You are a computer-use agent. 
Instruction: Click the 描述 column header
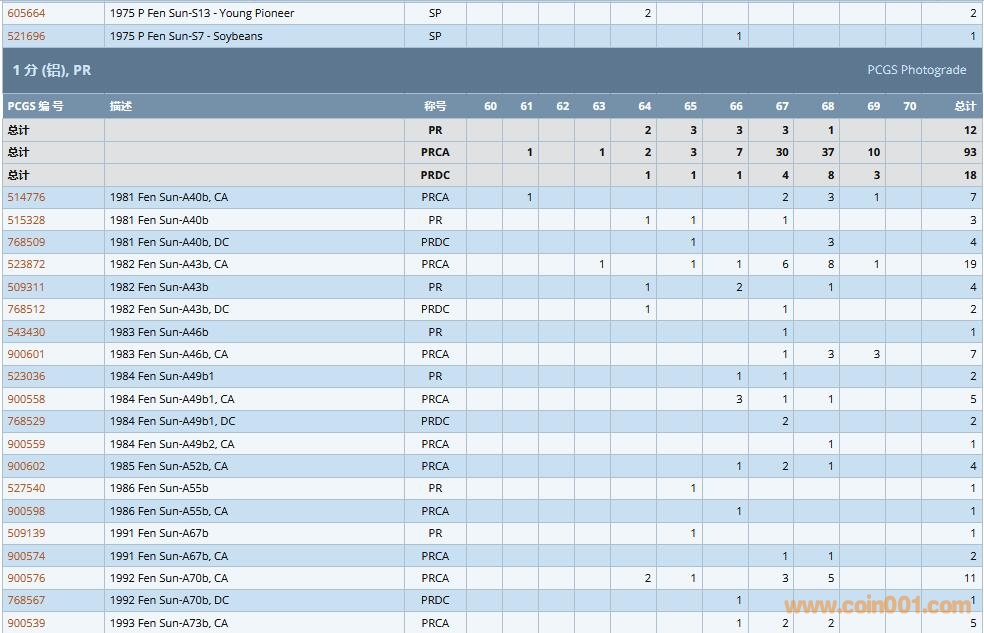pos(121,106)
